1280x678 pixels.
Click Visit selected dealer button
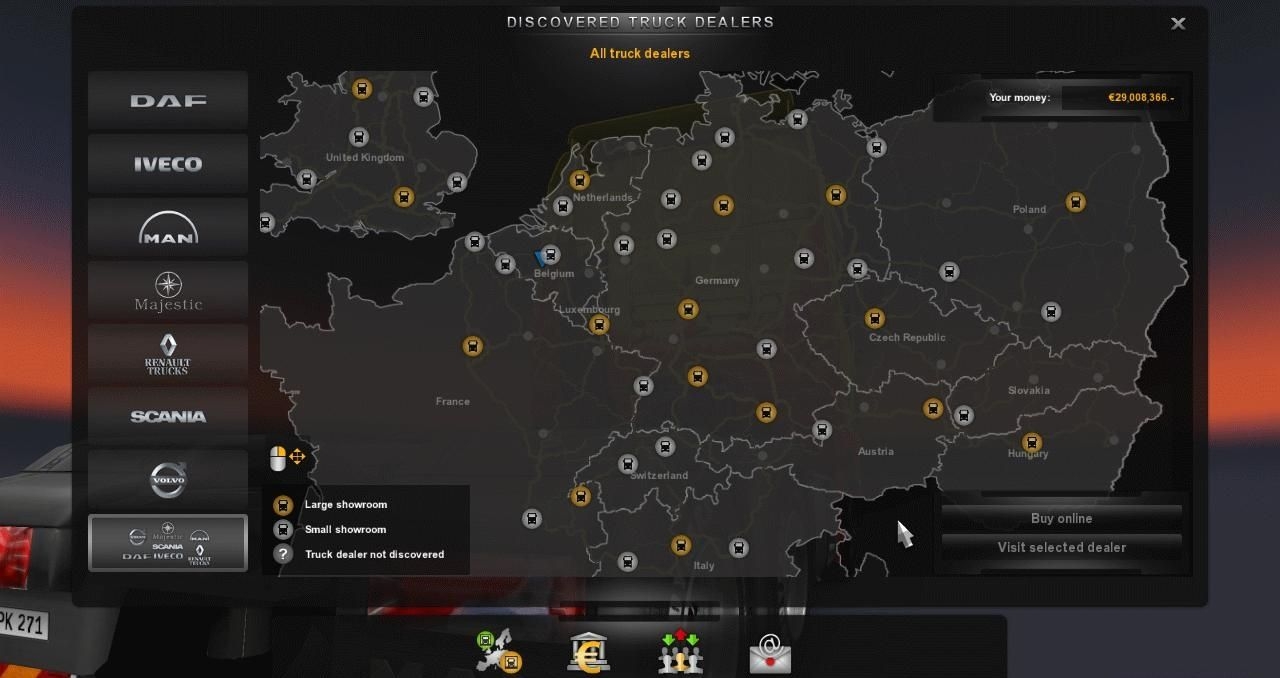tap(1061, 547)
